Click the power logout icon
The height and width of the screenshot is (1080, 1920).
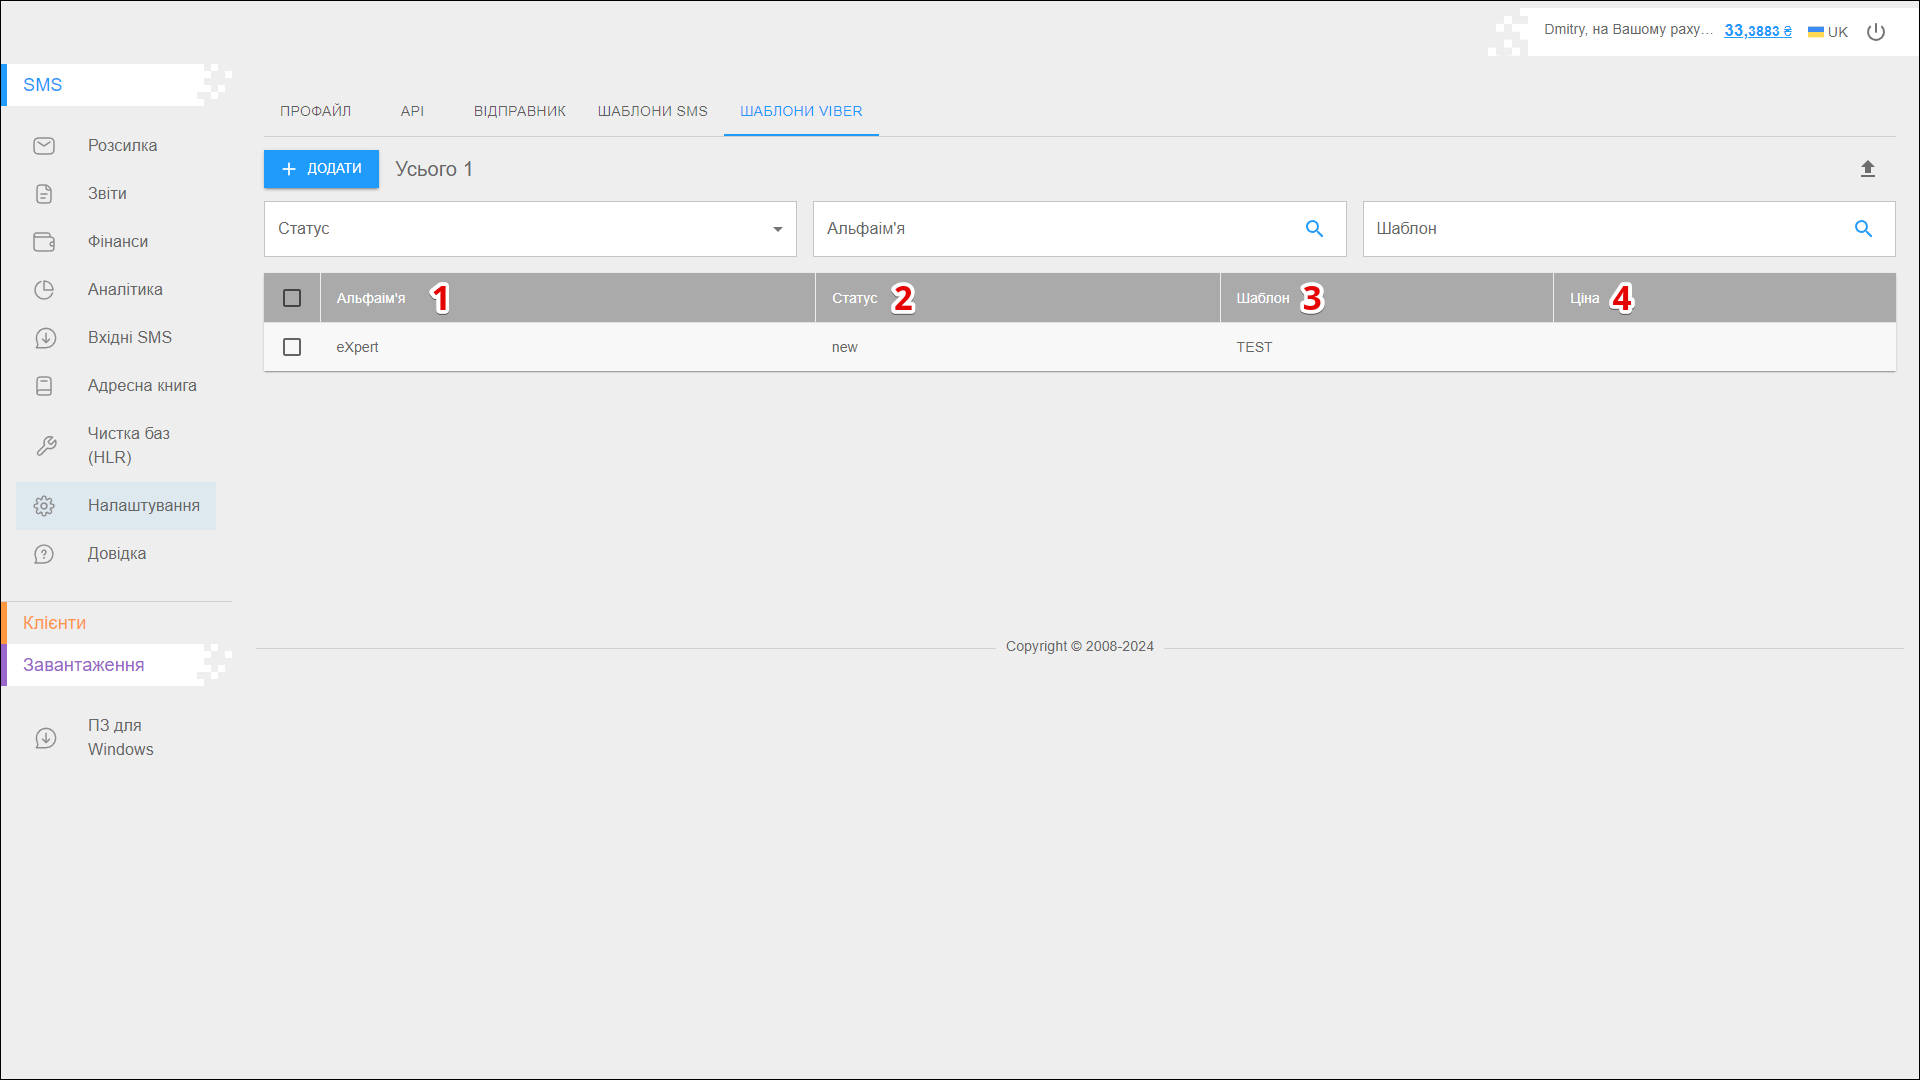pos(1876,32)
